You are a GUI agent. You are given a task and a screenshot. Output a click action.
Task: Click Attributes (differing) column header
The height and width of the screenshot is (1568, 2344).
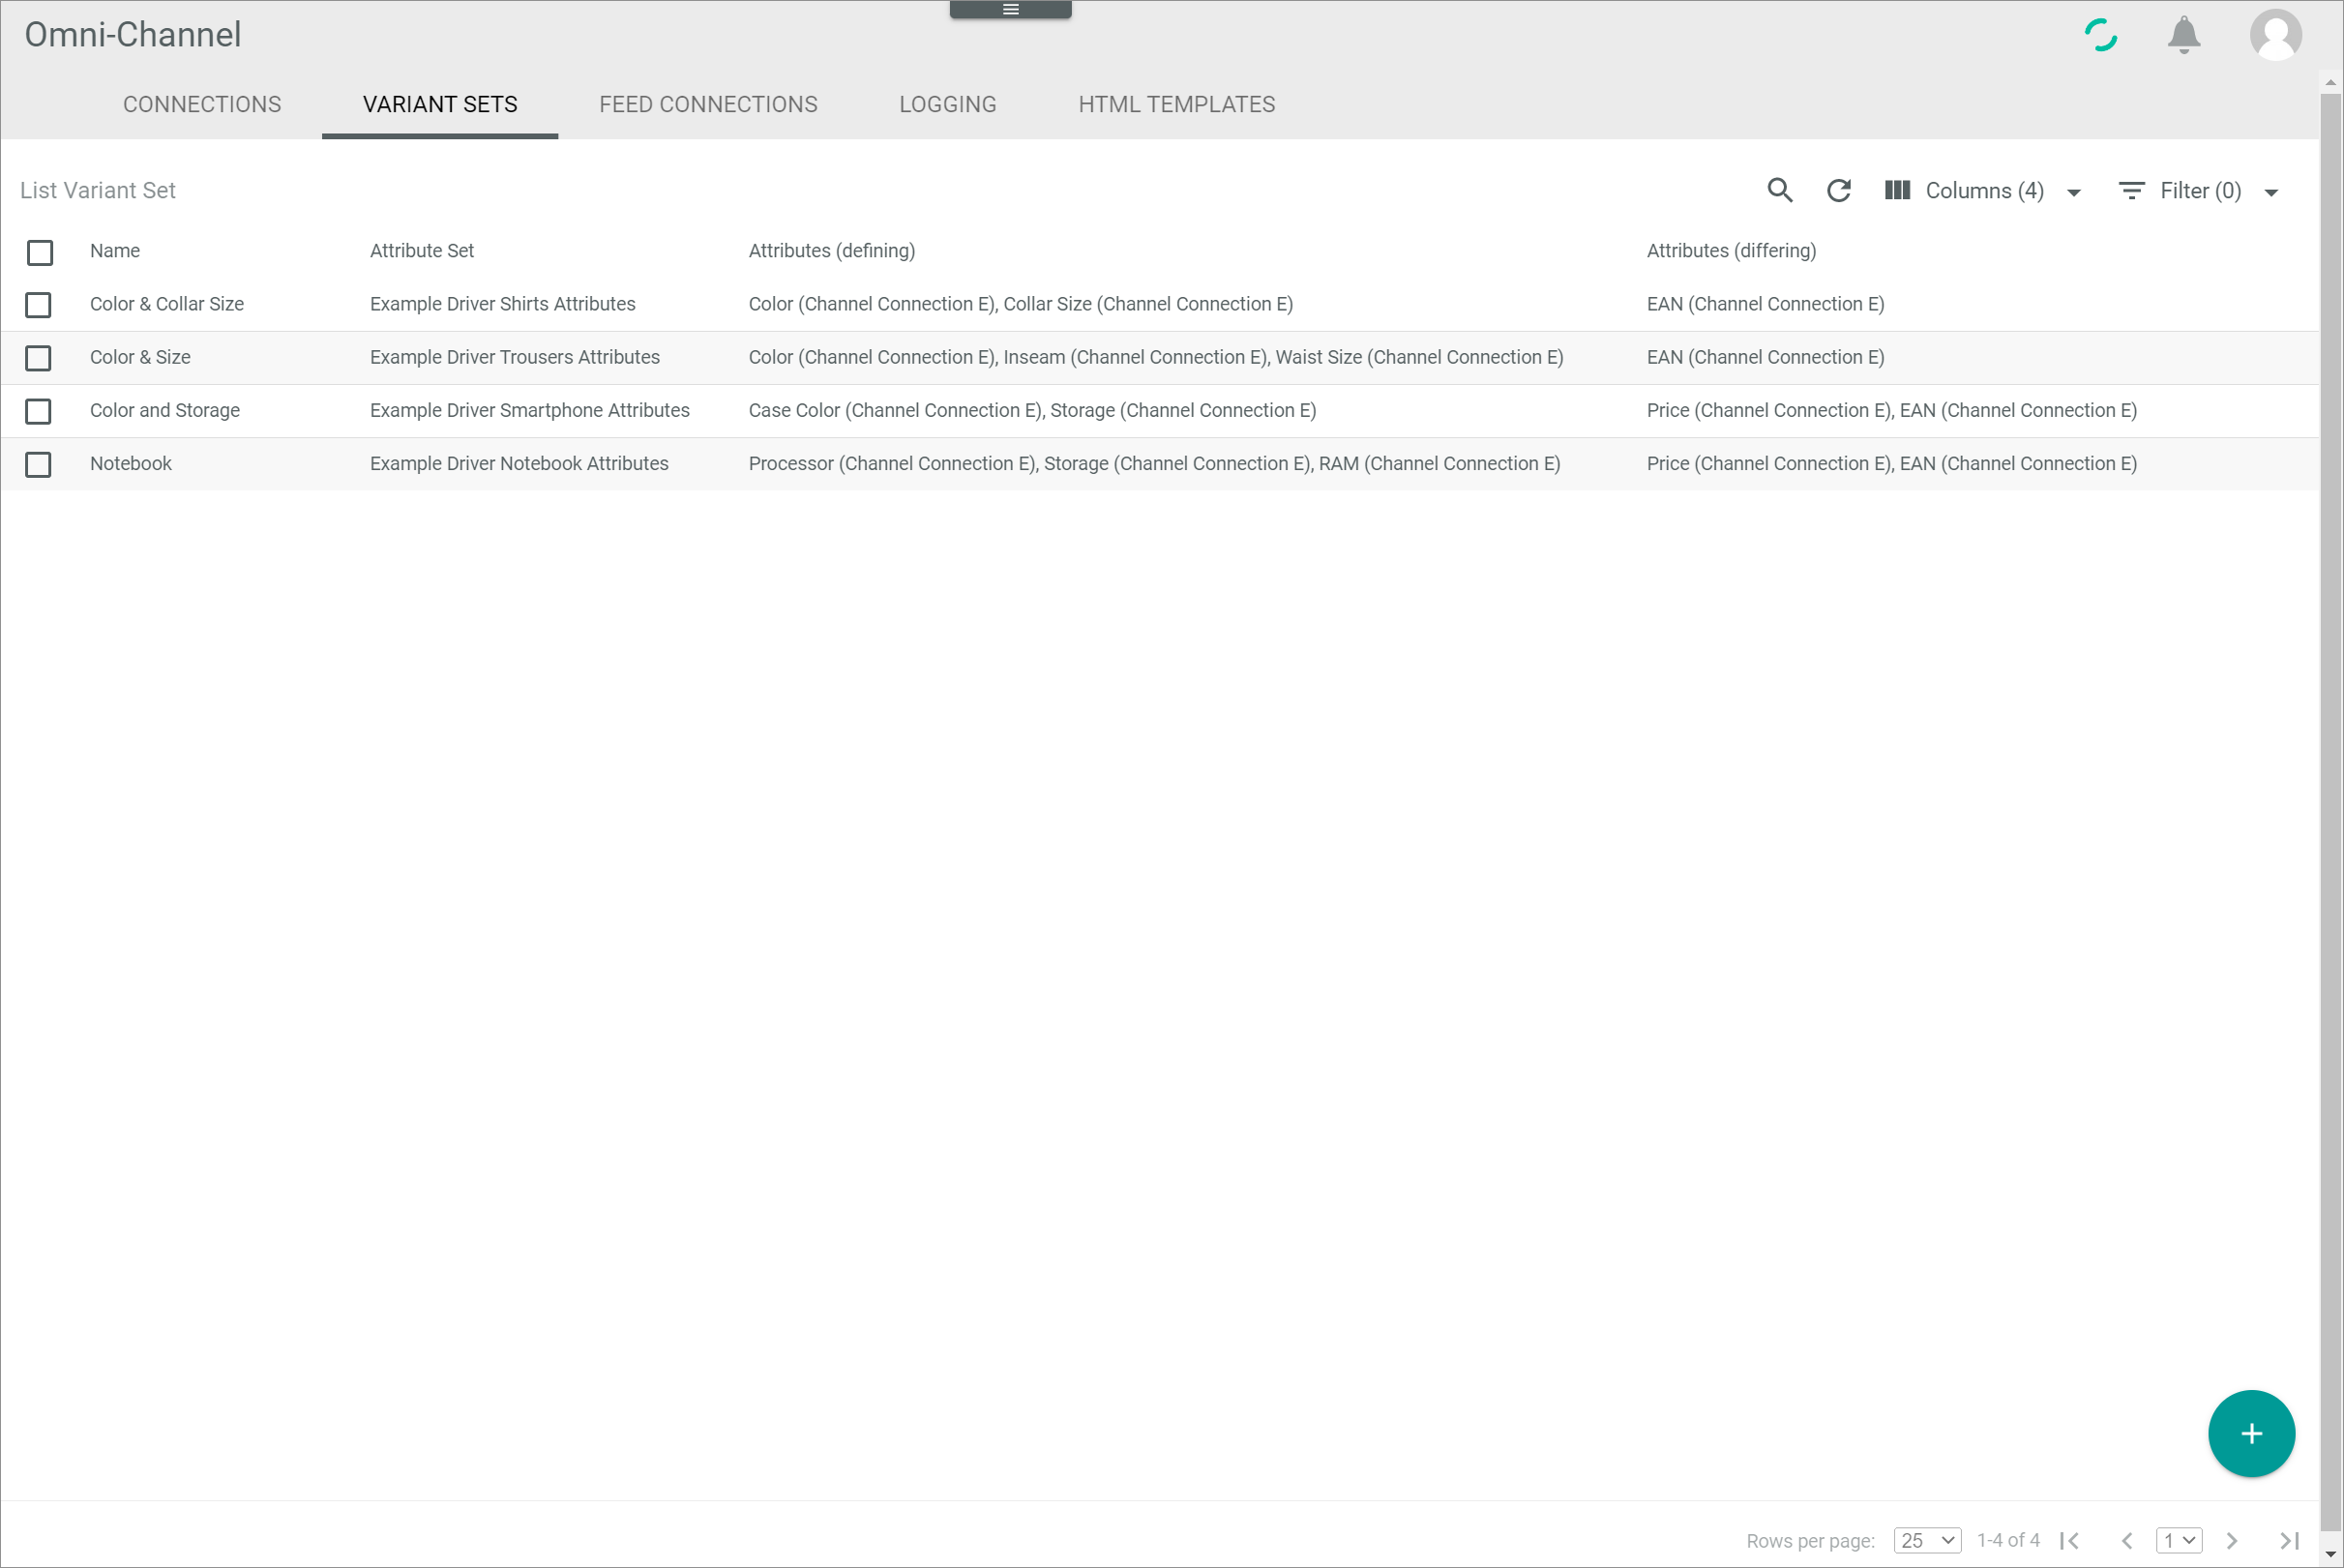(1731, 251)
